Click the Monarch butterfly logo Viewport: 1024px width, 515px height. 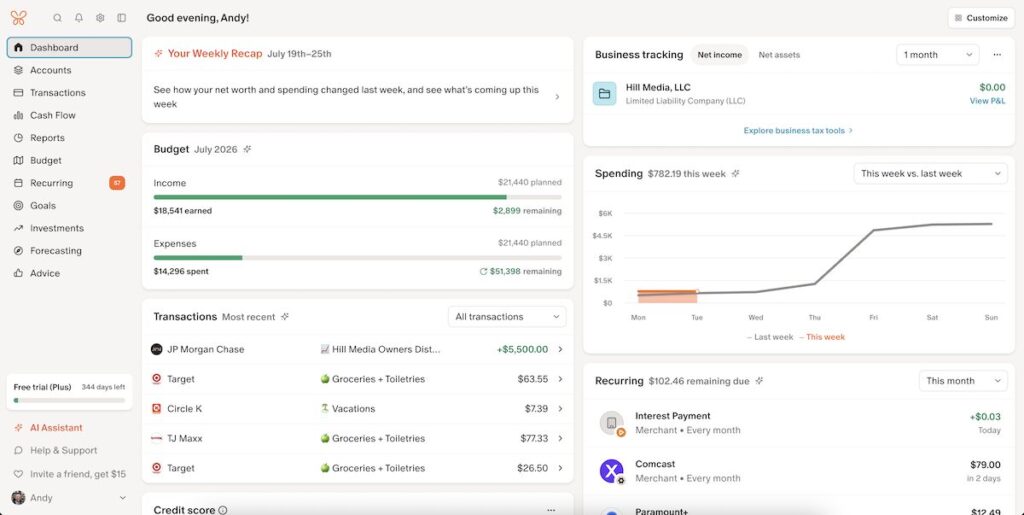pyautogui.click(x=18, y=18)
